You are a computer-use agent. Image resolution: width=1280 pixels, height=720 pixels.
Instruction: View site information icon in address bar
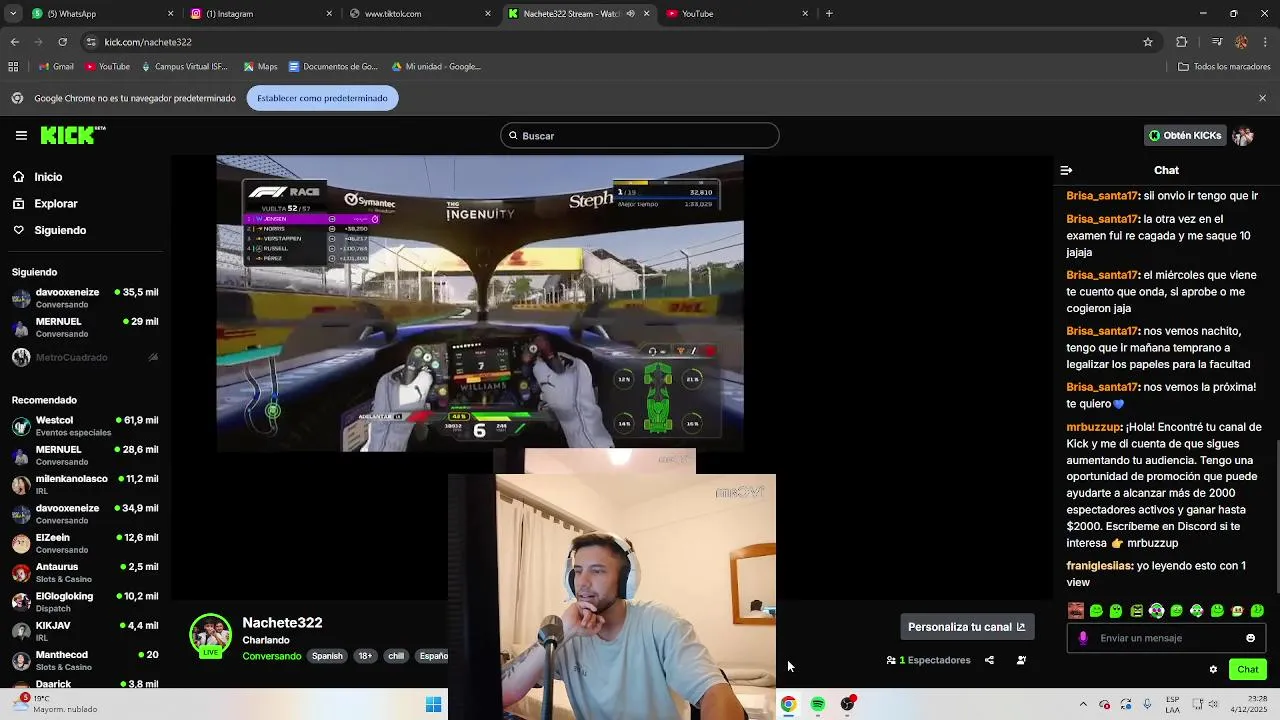coord(91,42)
